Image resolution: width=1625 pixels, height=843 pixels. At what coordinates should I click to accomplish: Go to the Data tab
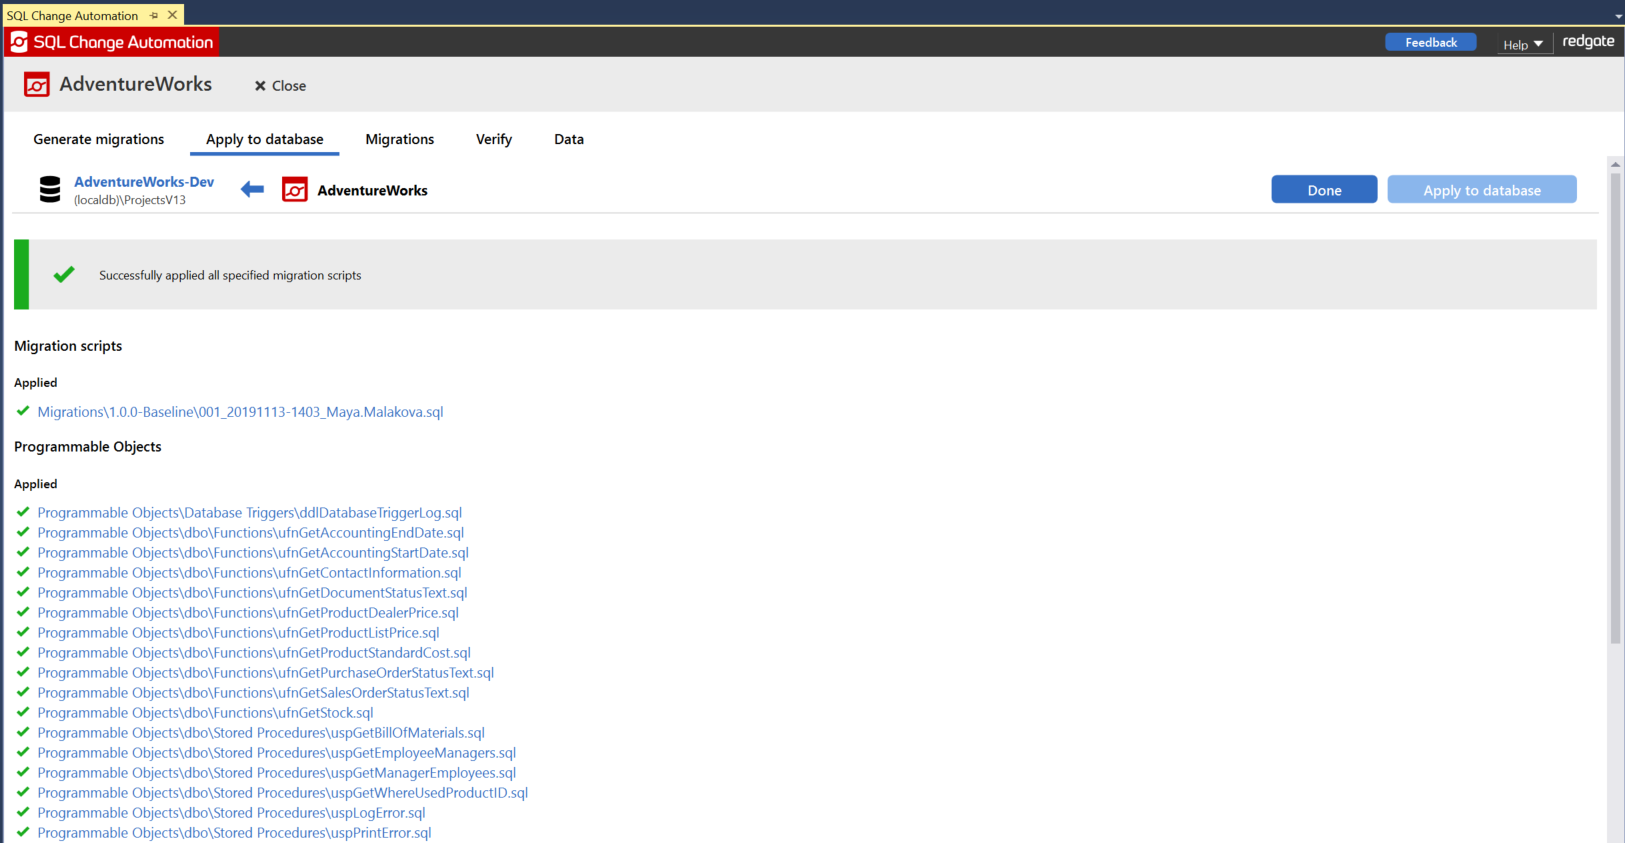569,139
